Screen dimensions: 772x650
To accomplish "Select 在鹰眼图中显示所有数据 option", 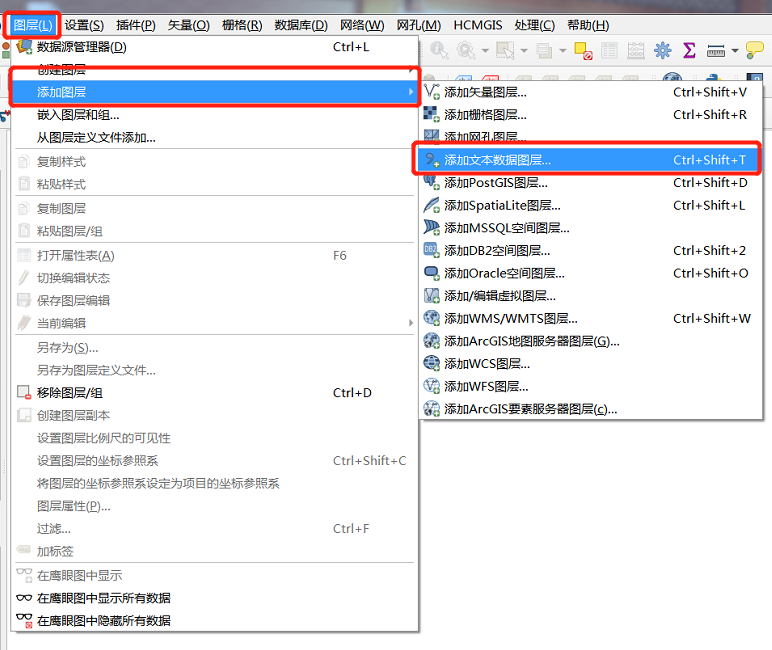I will click(x=103, y=598).
